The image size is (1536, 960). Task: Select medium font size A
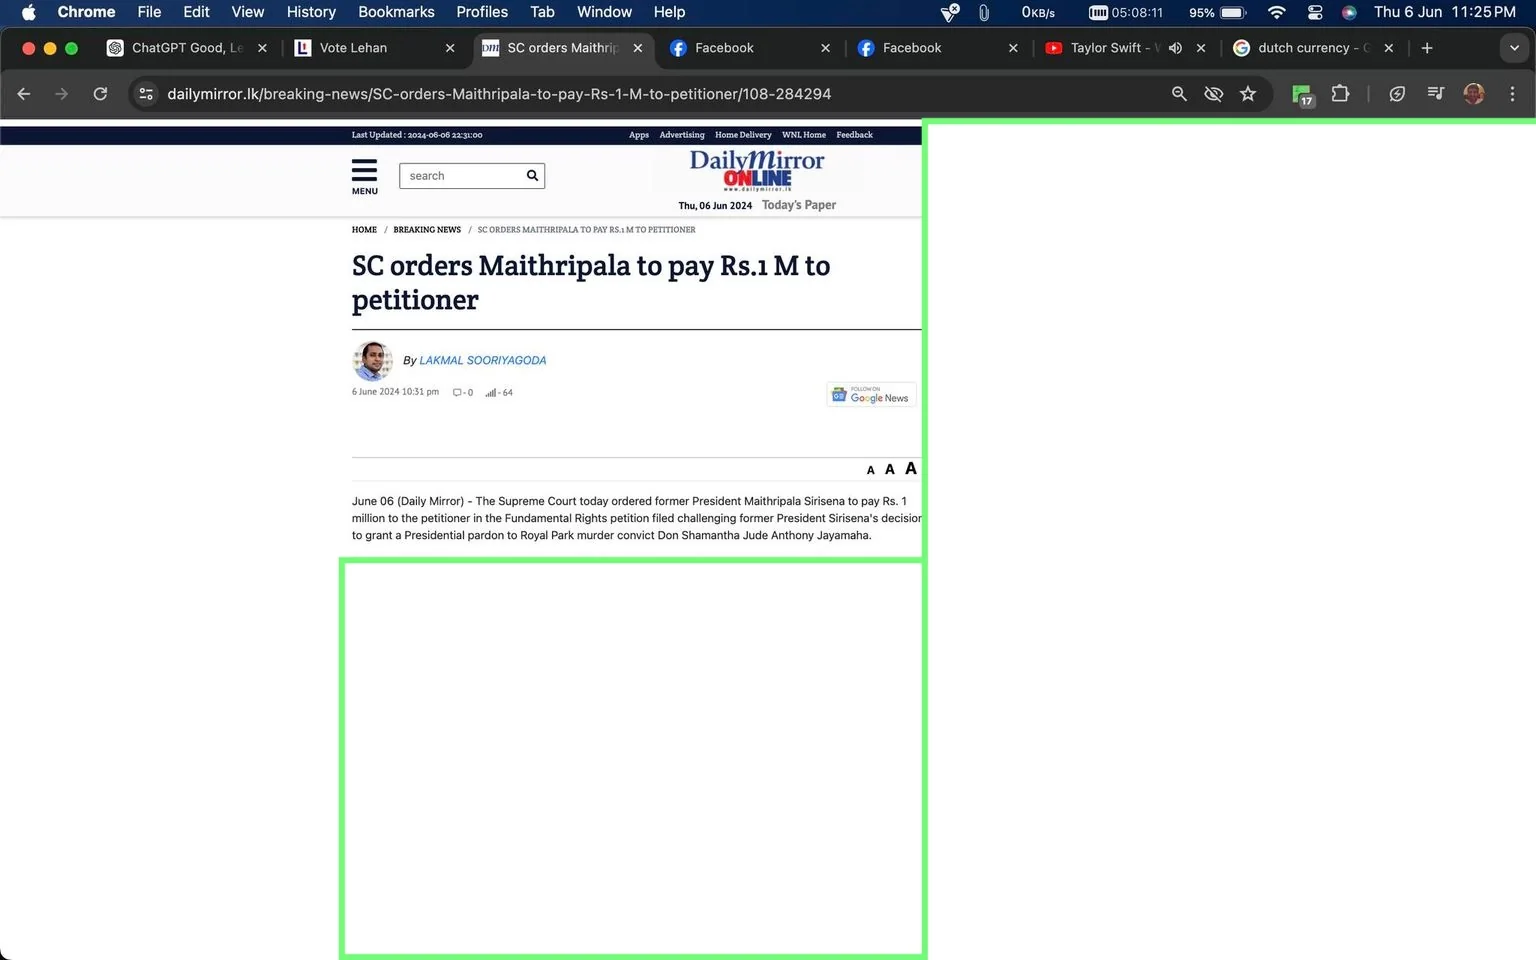[x=890, y=469]
